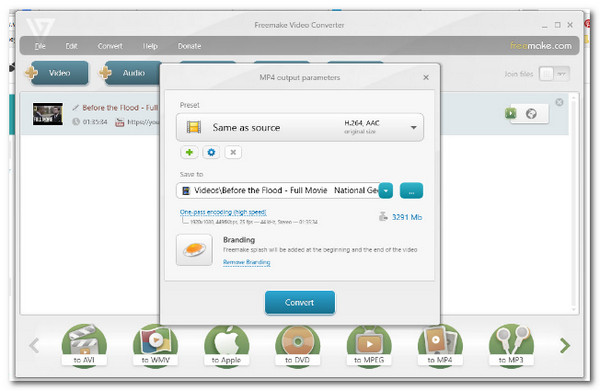Select the to AVI output format
600x391 pixels.
(x=84, y=346)
